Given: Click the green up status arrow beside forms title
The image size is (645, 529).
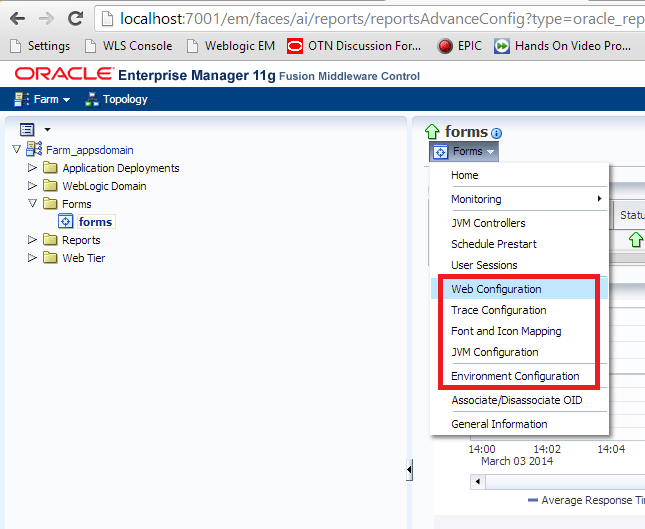Looking at the screenshot, I should click(x=432, y=132).
